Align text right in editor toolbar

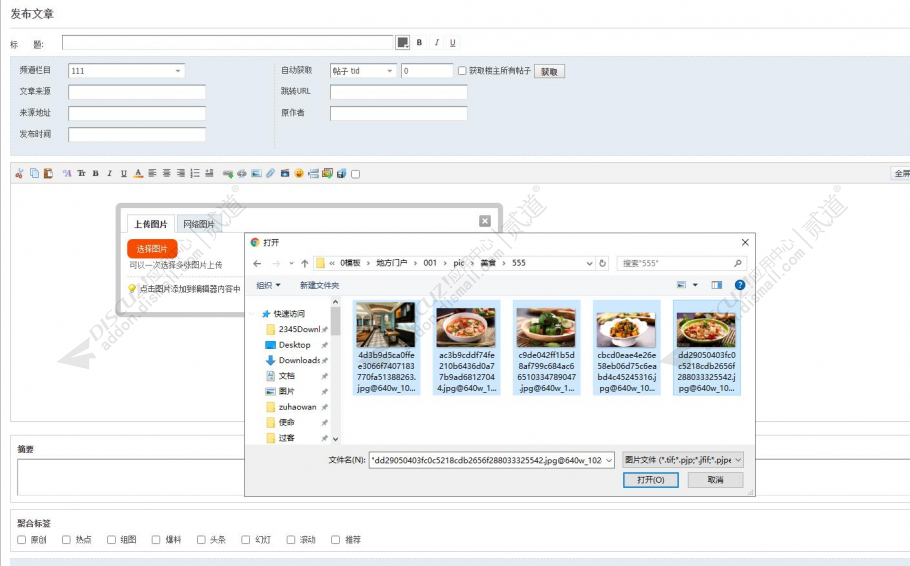tap(180, 173)
